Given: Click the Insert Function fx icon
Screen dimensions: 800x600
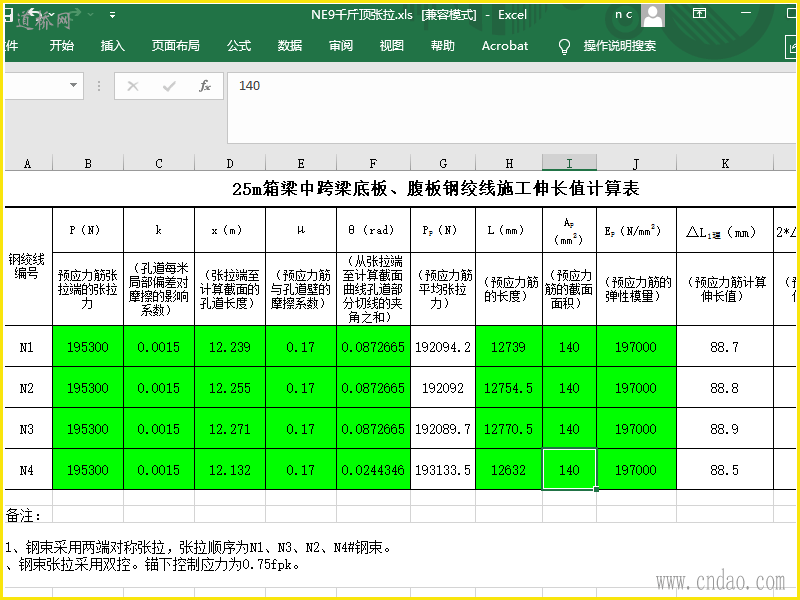Looking at the screenshot, I should (x=204, y=86).
